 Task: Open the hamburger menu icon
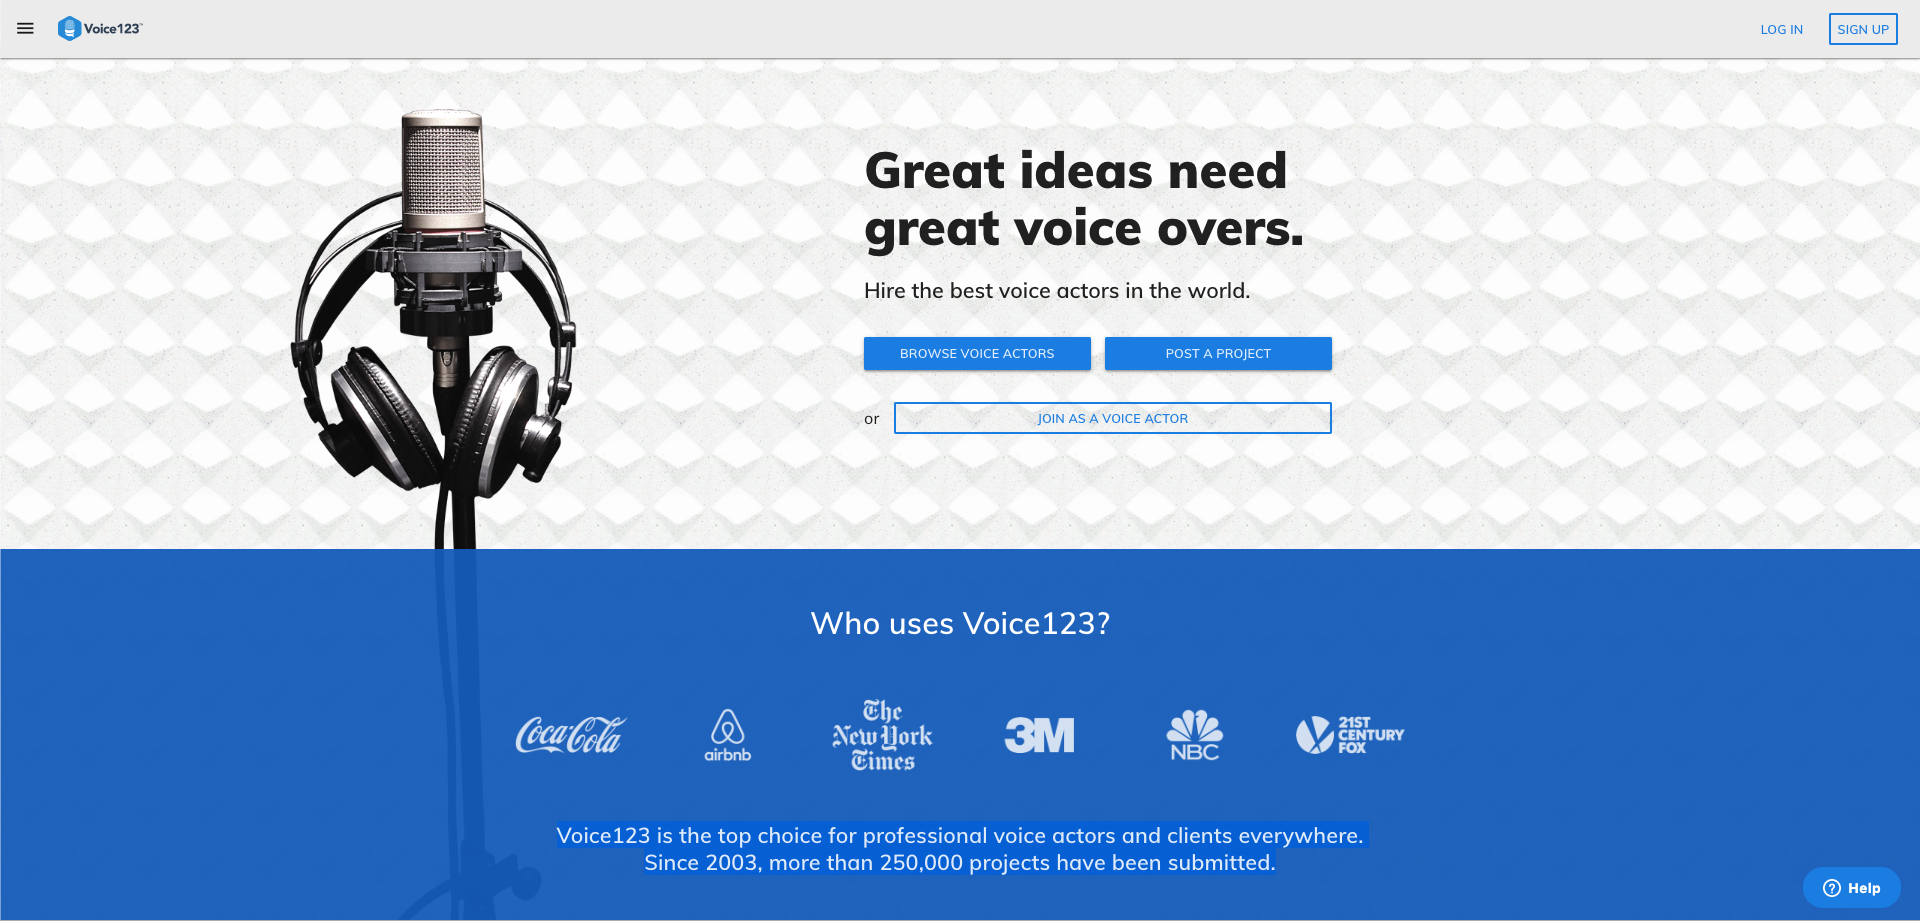click(25, 29)
